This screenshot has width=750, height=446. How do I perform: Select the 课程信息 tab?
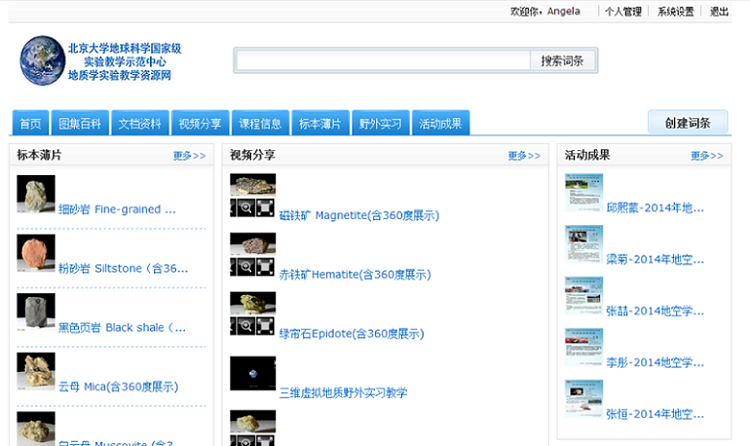point(260,124)
